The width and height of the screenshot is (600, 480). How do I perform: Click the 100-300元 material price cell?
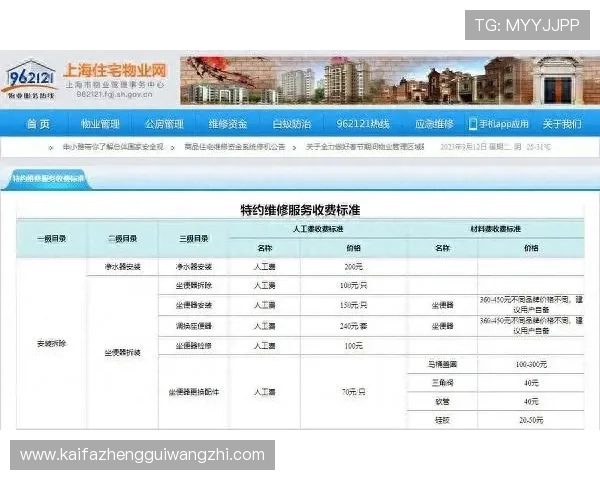click(531, 364)
